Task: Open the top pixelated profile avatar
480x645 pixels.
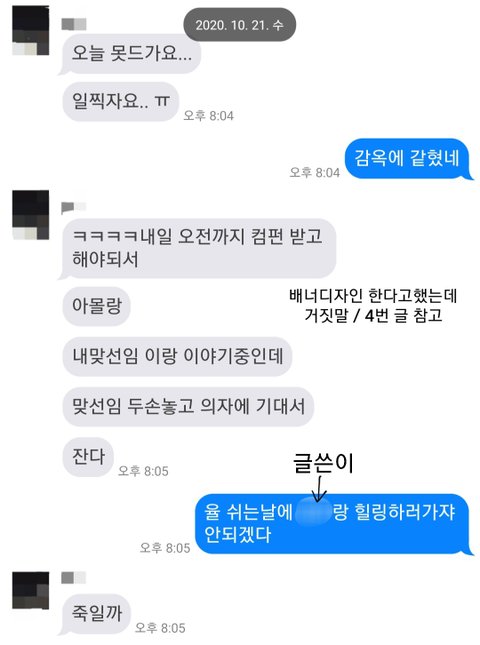Action: click(31, 30)
